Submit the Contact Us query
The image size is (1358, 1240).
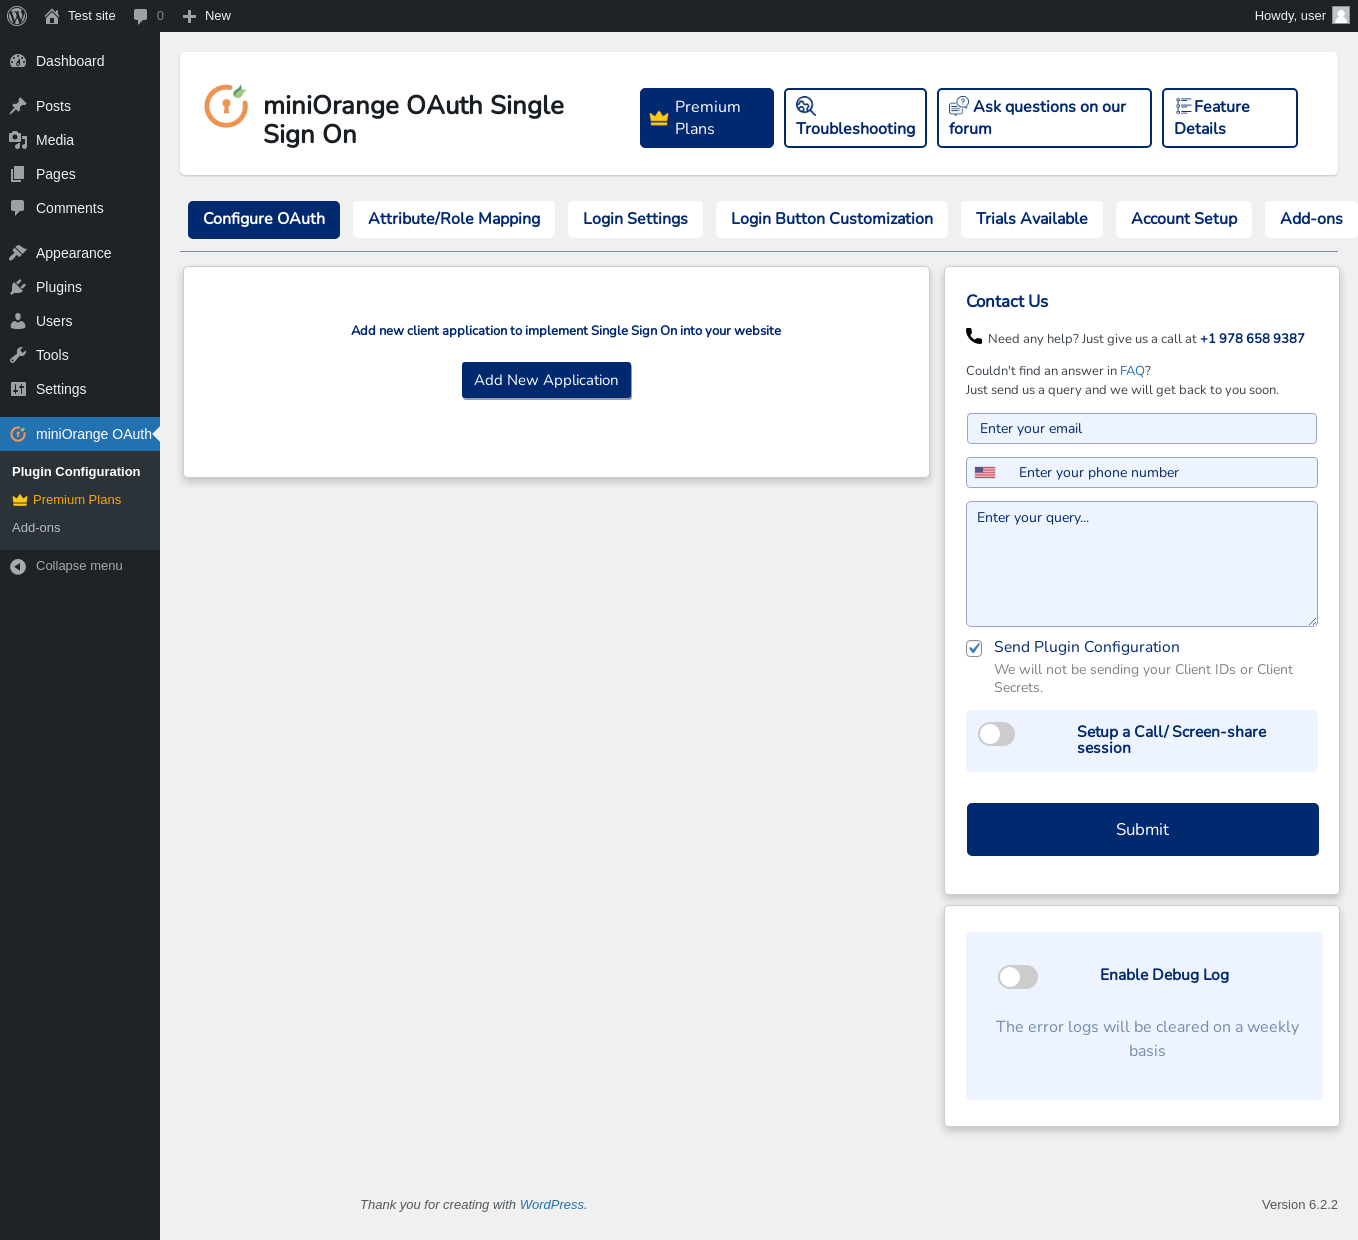tap(1142, 829)
